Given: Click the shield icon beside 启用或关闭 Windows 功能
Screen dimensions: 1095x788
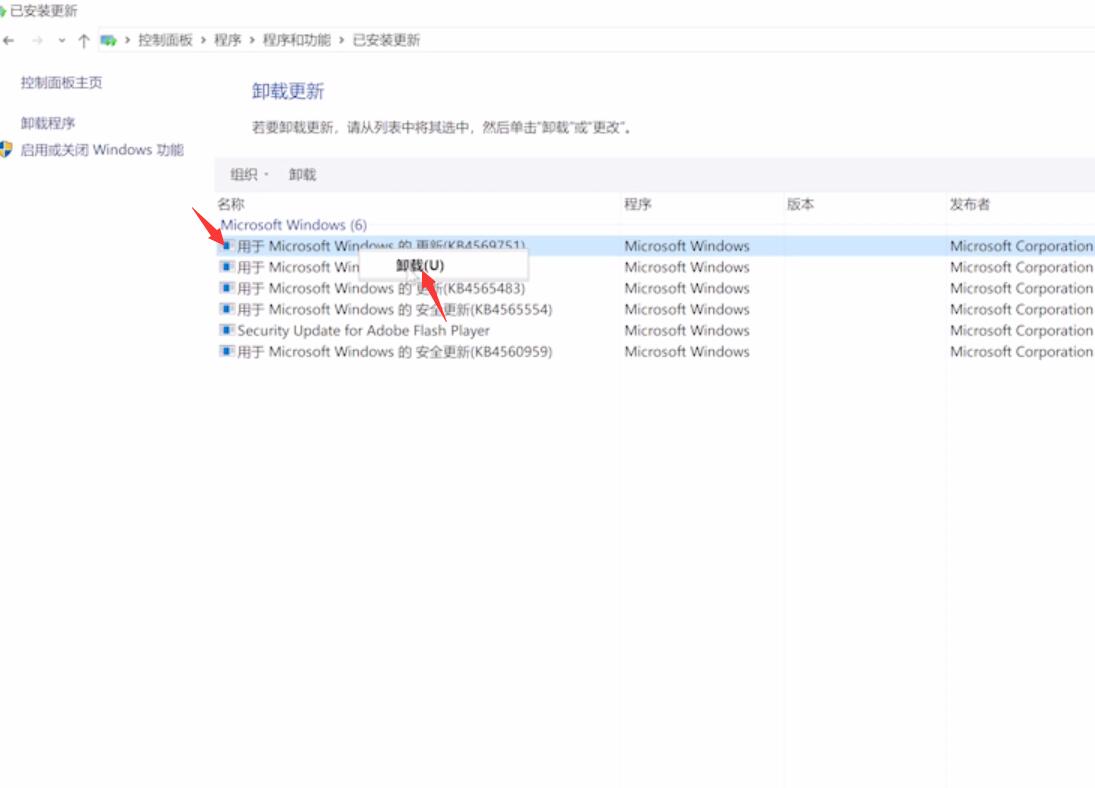Looking at the screenshot, I should pyautogui.click(x=6, y=149).
